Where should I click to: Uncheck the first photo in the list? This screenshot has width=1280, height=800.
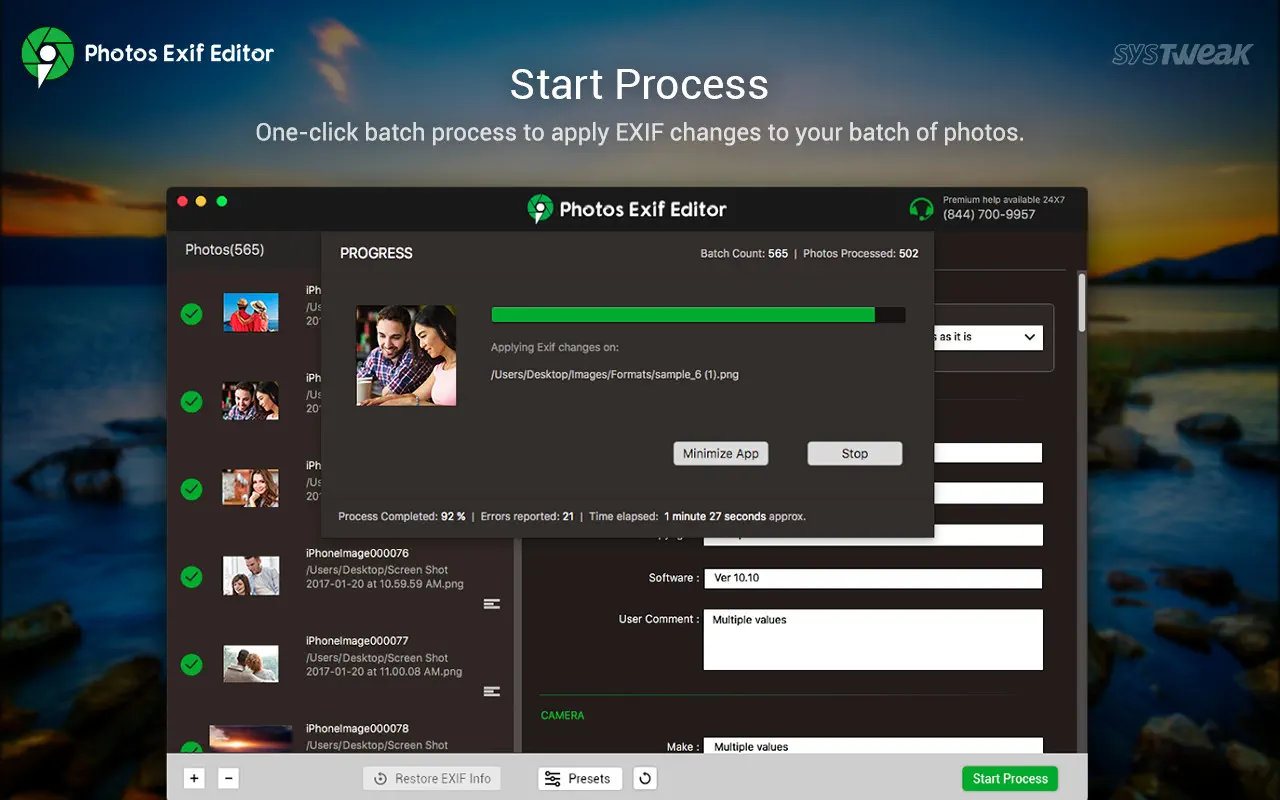pos(191,314)
